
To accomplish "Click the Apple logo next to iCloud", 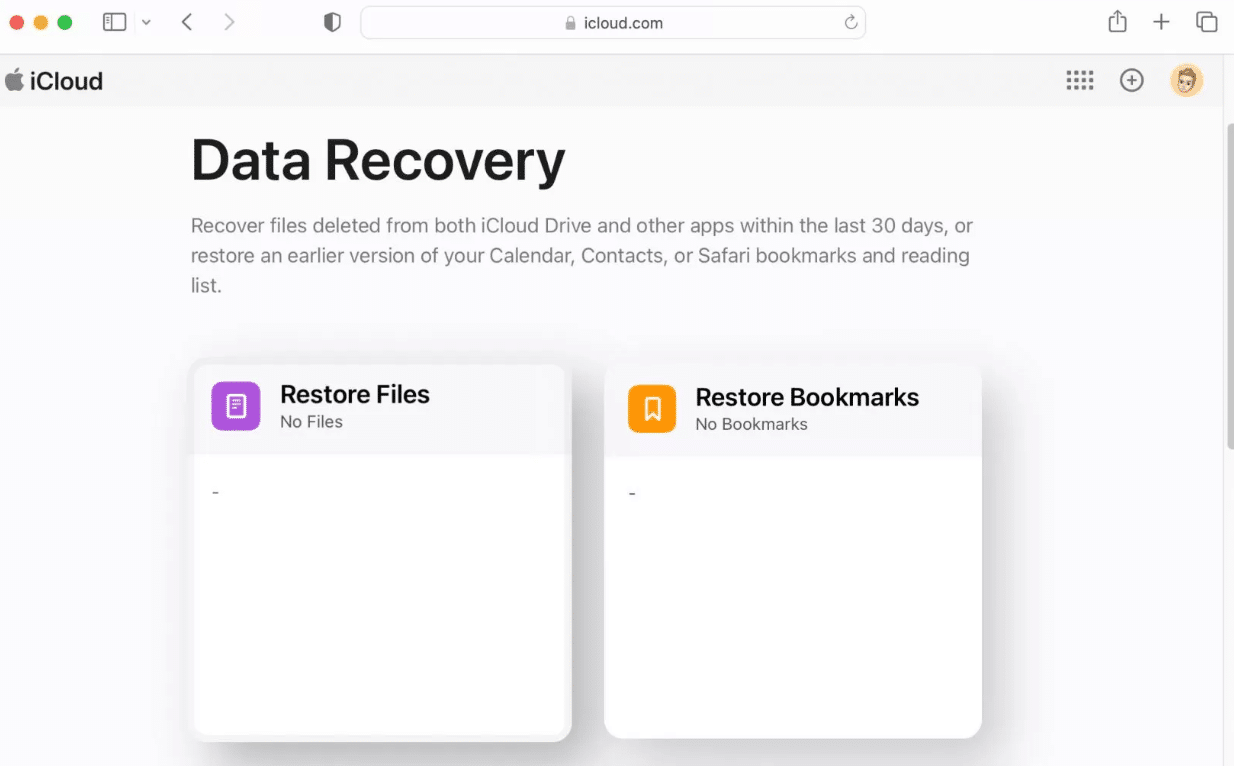I will point(14,80).
